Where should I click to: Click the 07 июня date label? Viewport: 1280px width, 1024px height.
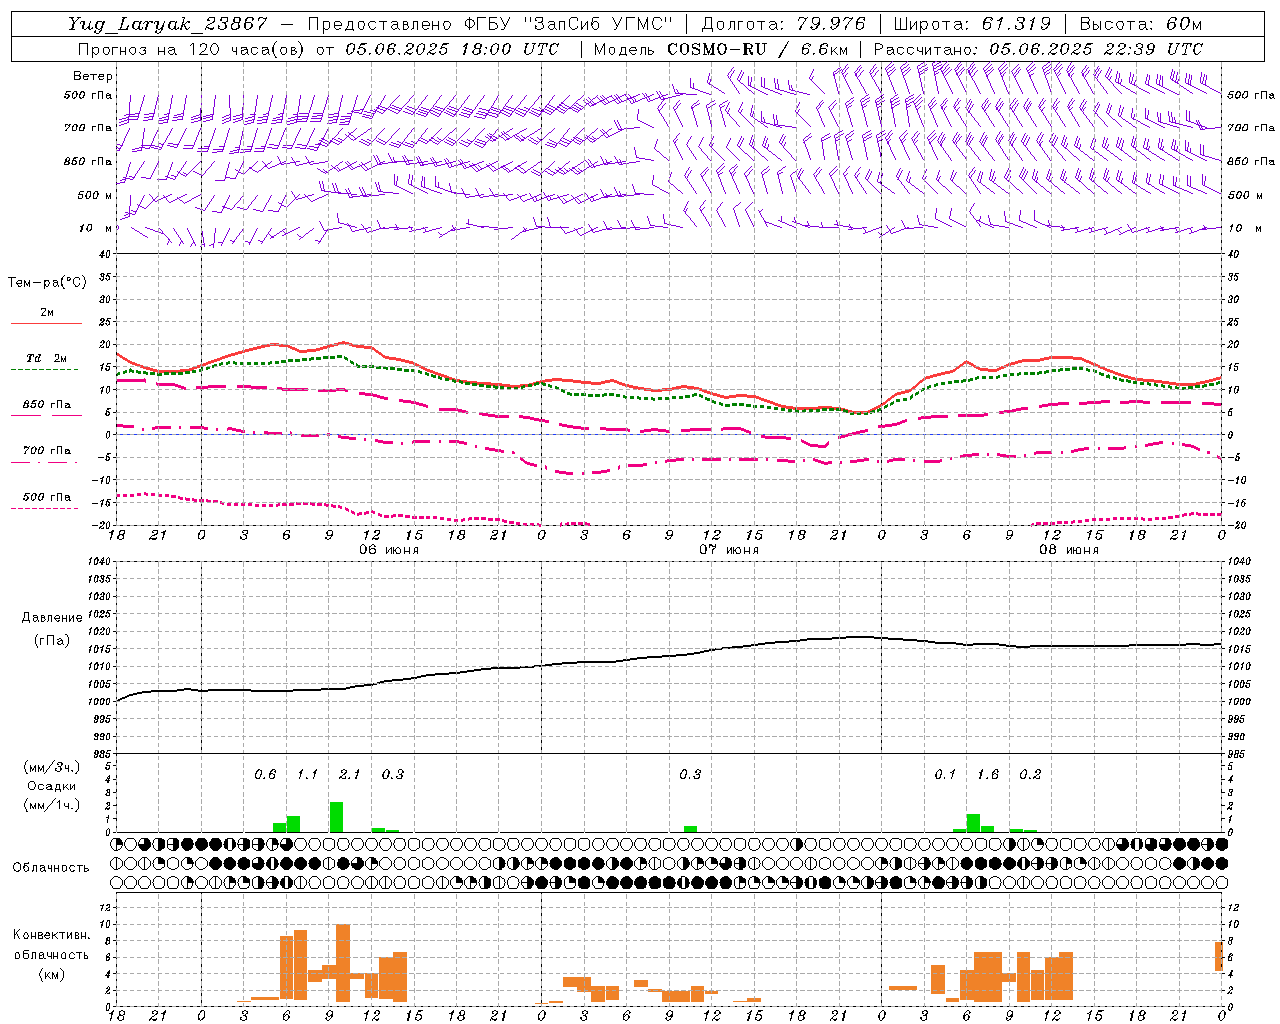click(728, 550)
